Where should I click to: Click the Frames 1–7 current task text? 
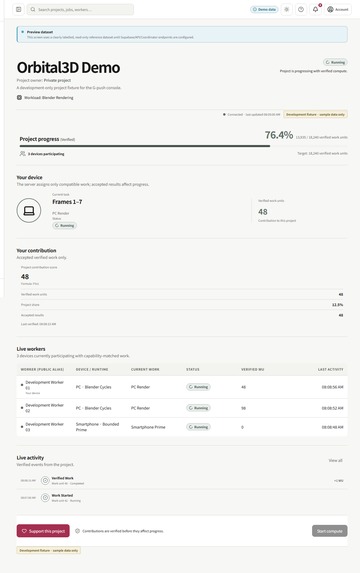(67, 202)
